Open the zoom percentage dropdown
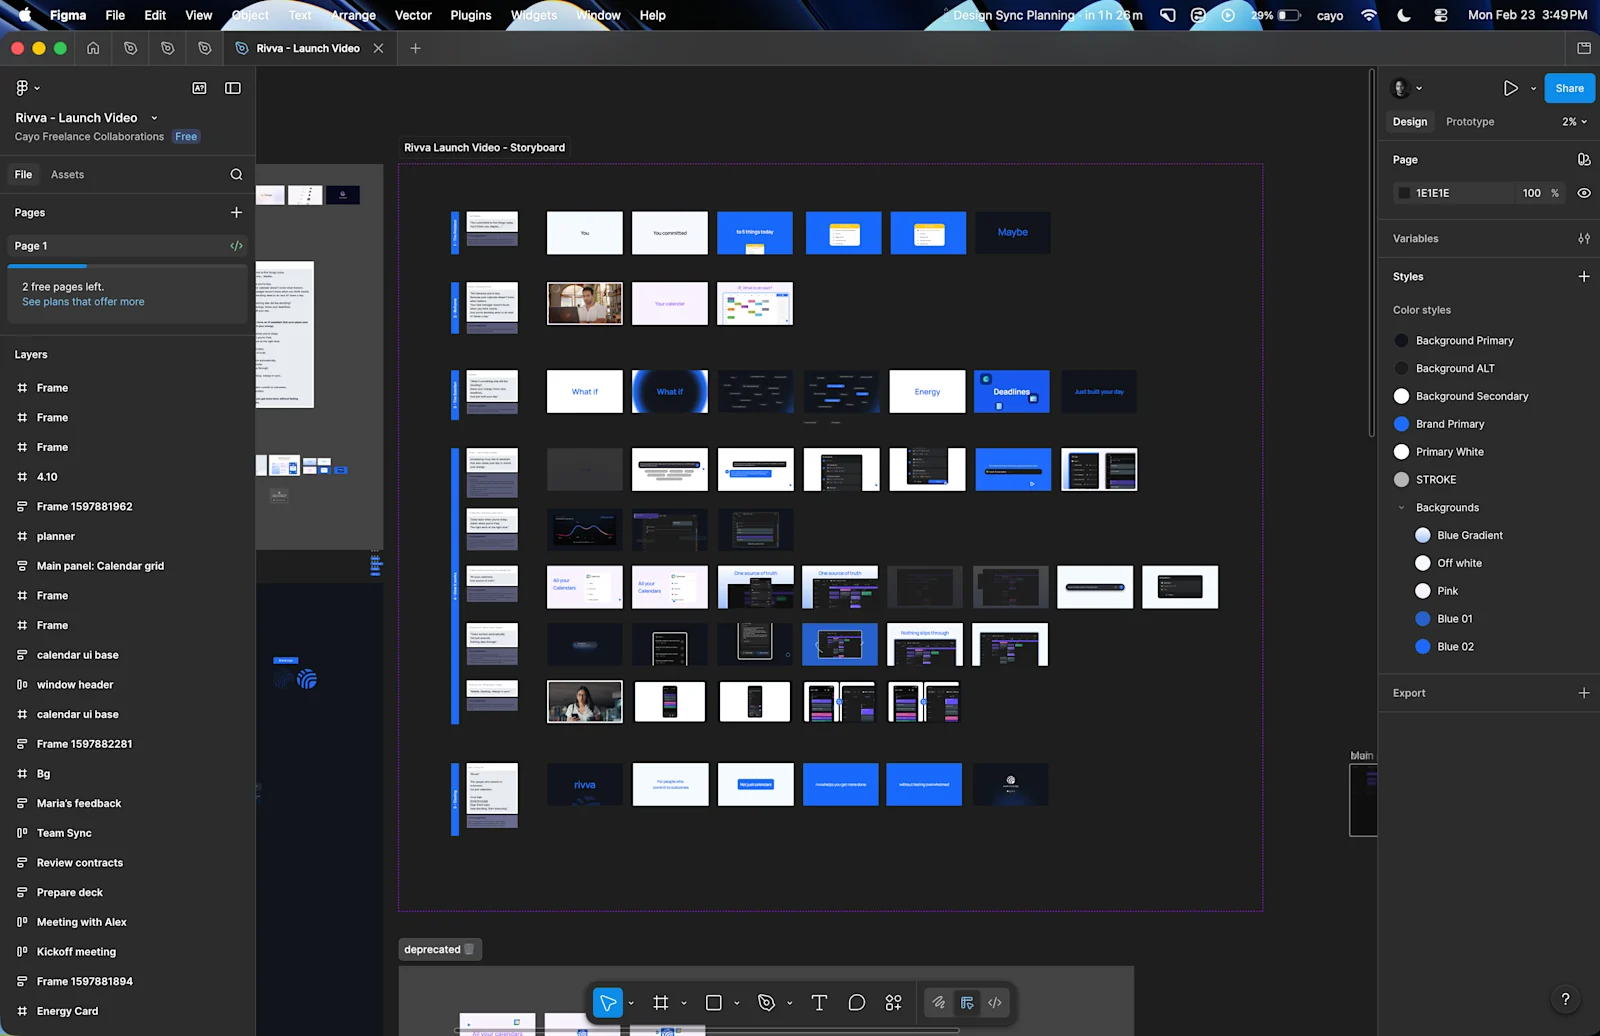The width and height of the screenshot is (1600, 1036). pyautogui.click(x=1574, y=122)
